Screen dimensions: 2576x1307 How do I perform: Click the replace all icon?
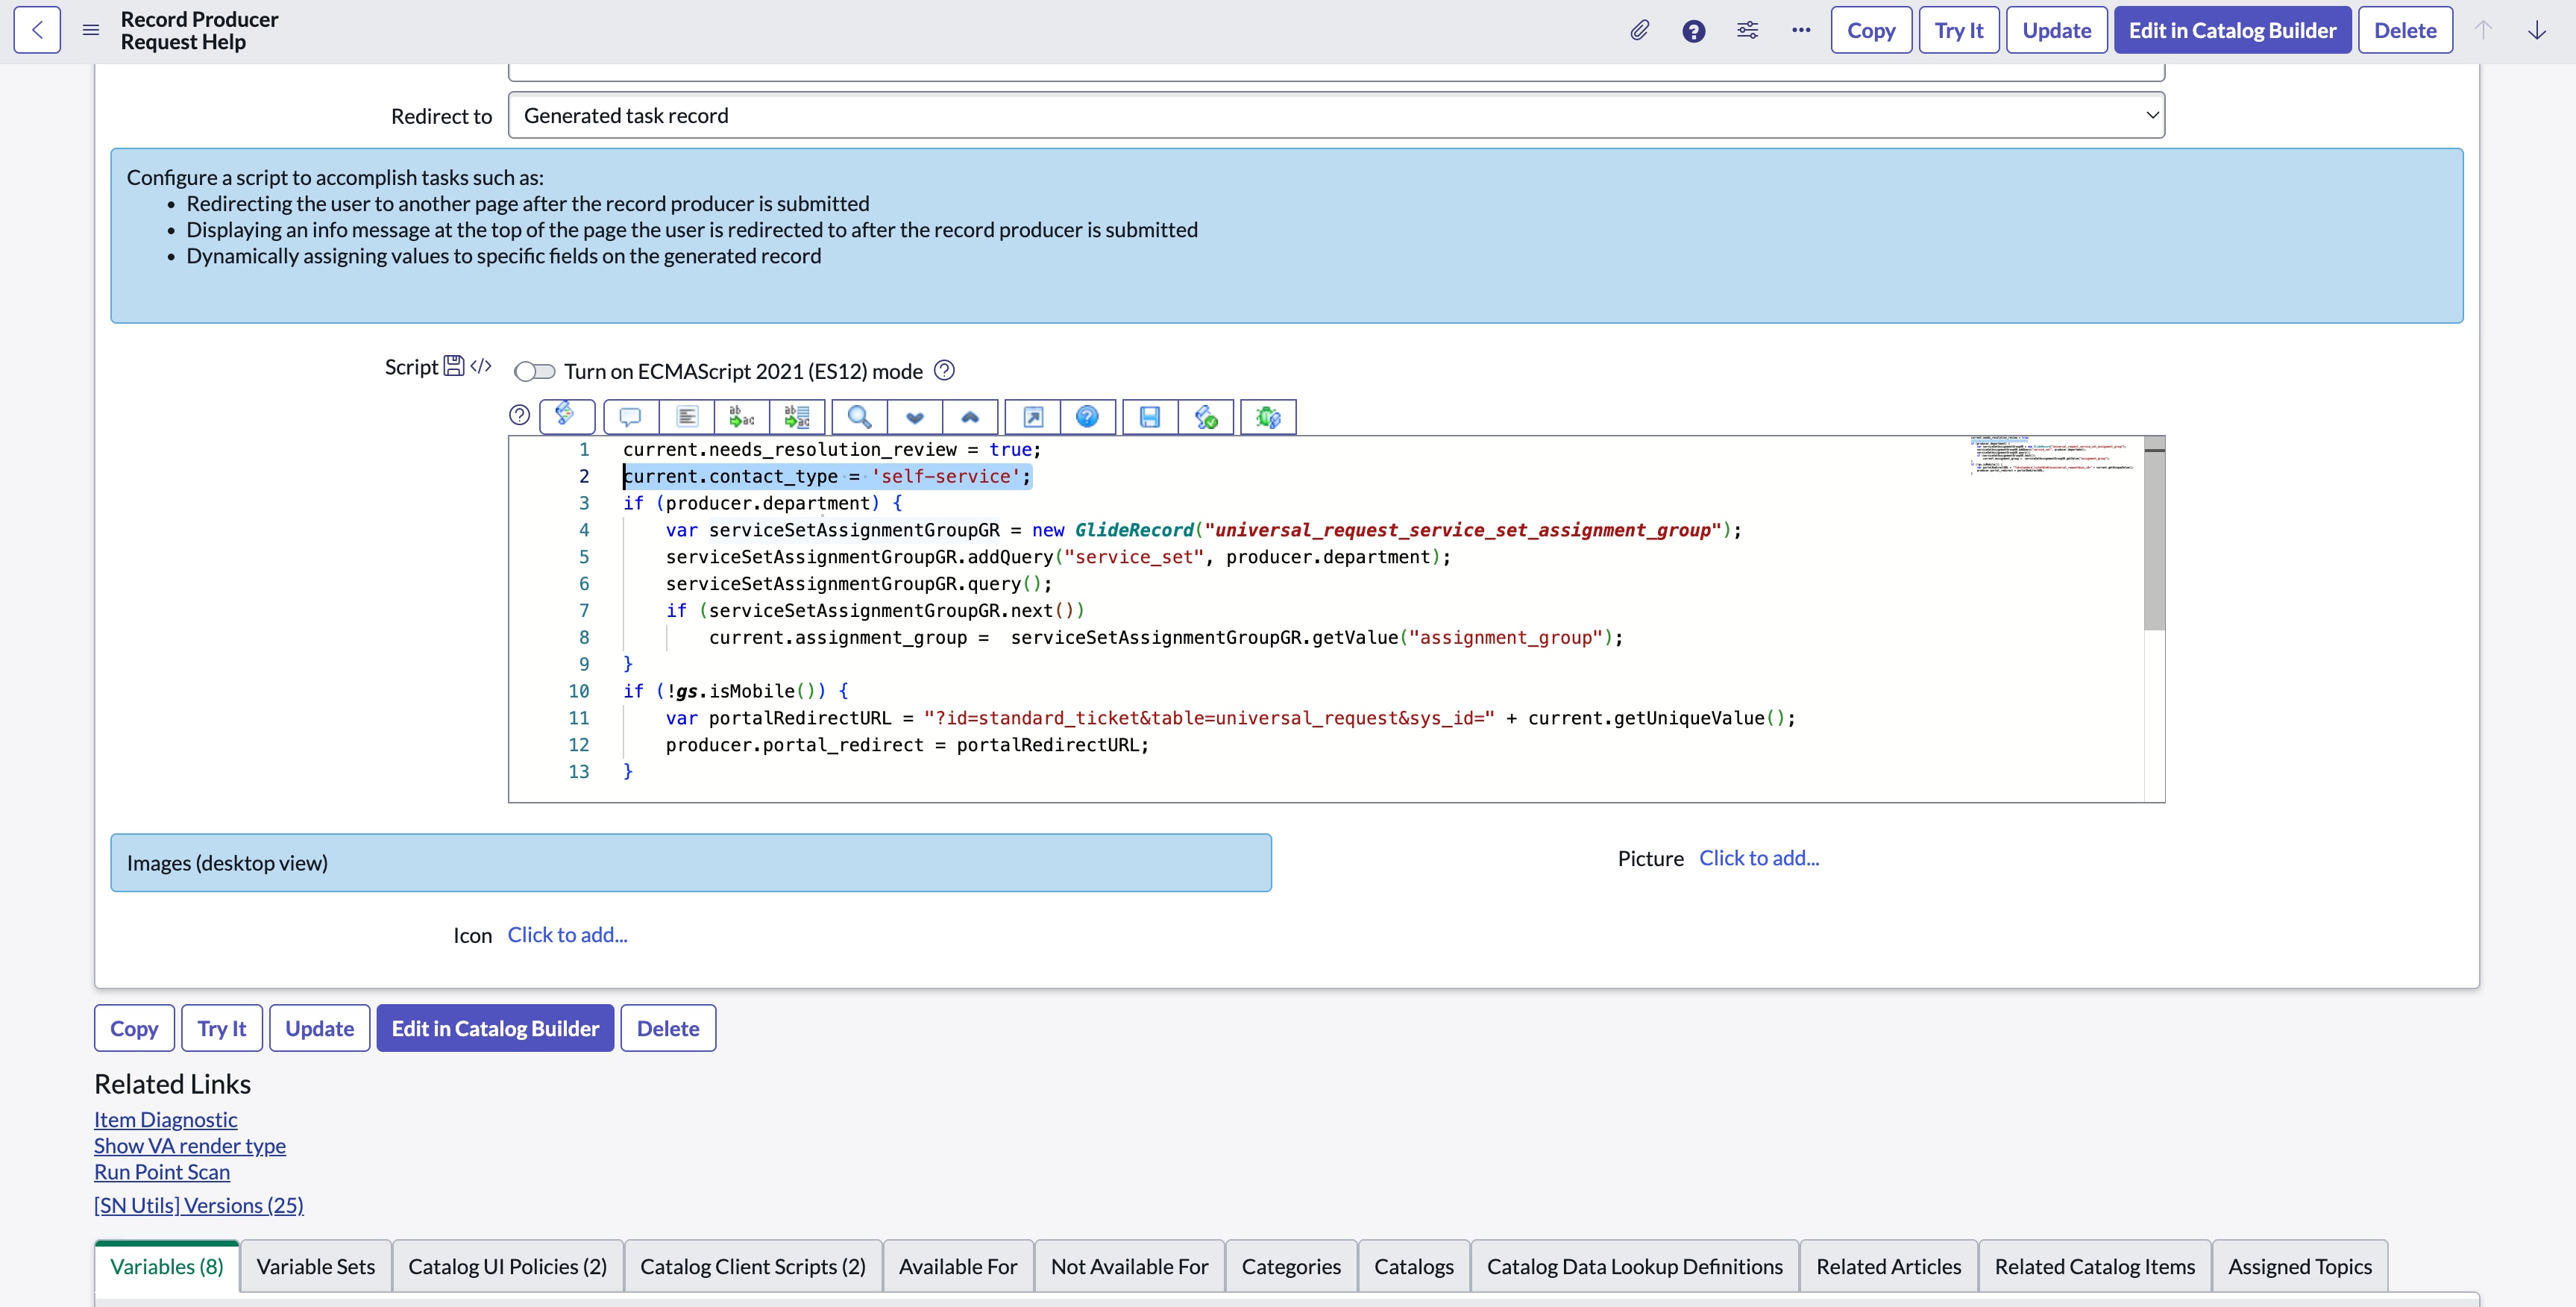pyautogui.click(x=797, y=417)
